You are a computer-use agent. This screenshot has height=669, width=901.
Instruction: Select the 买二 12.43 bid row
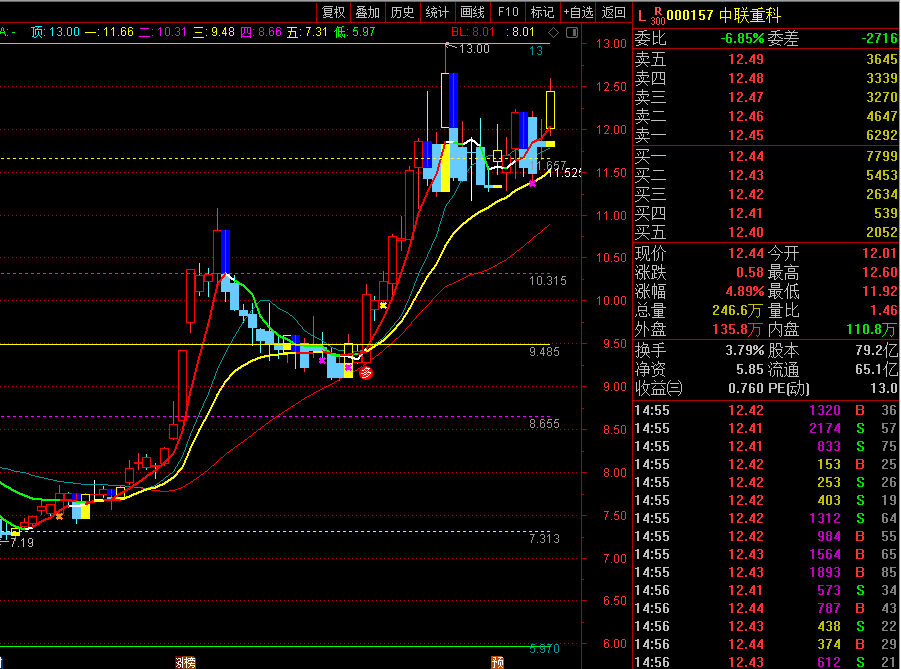coord(766,175)
